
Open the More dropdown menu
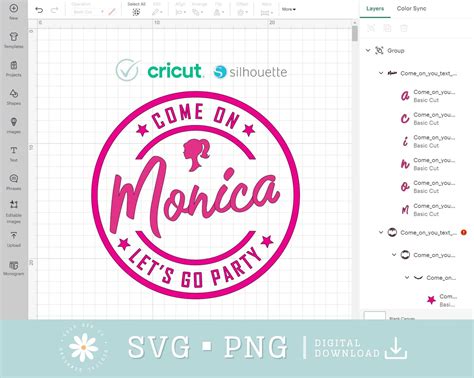(289, 9)
